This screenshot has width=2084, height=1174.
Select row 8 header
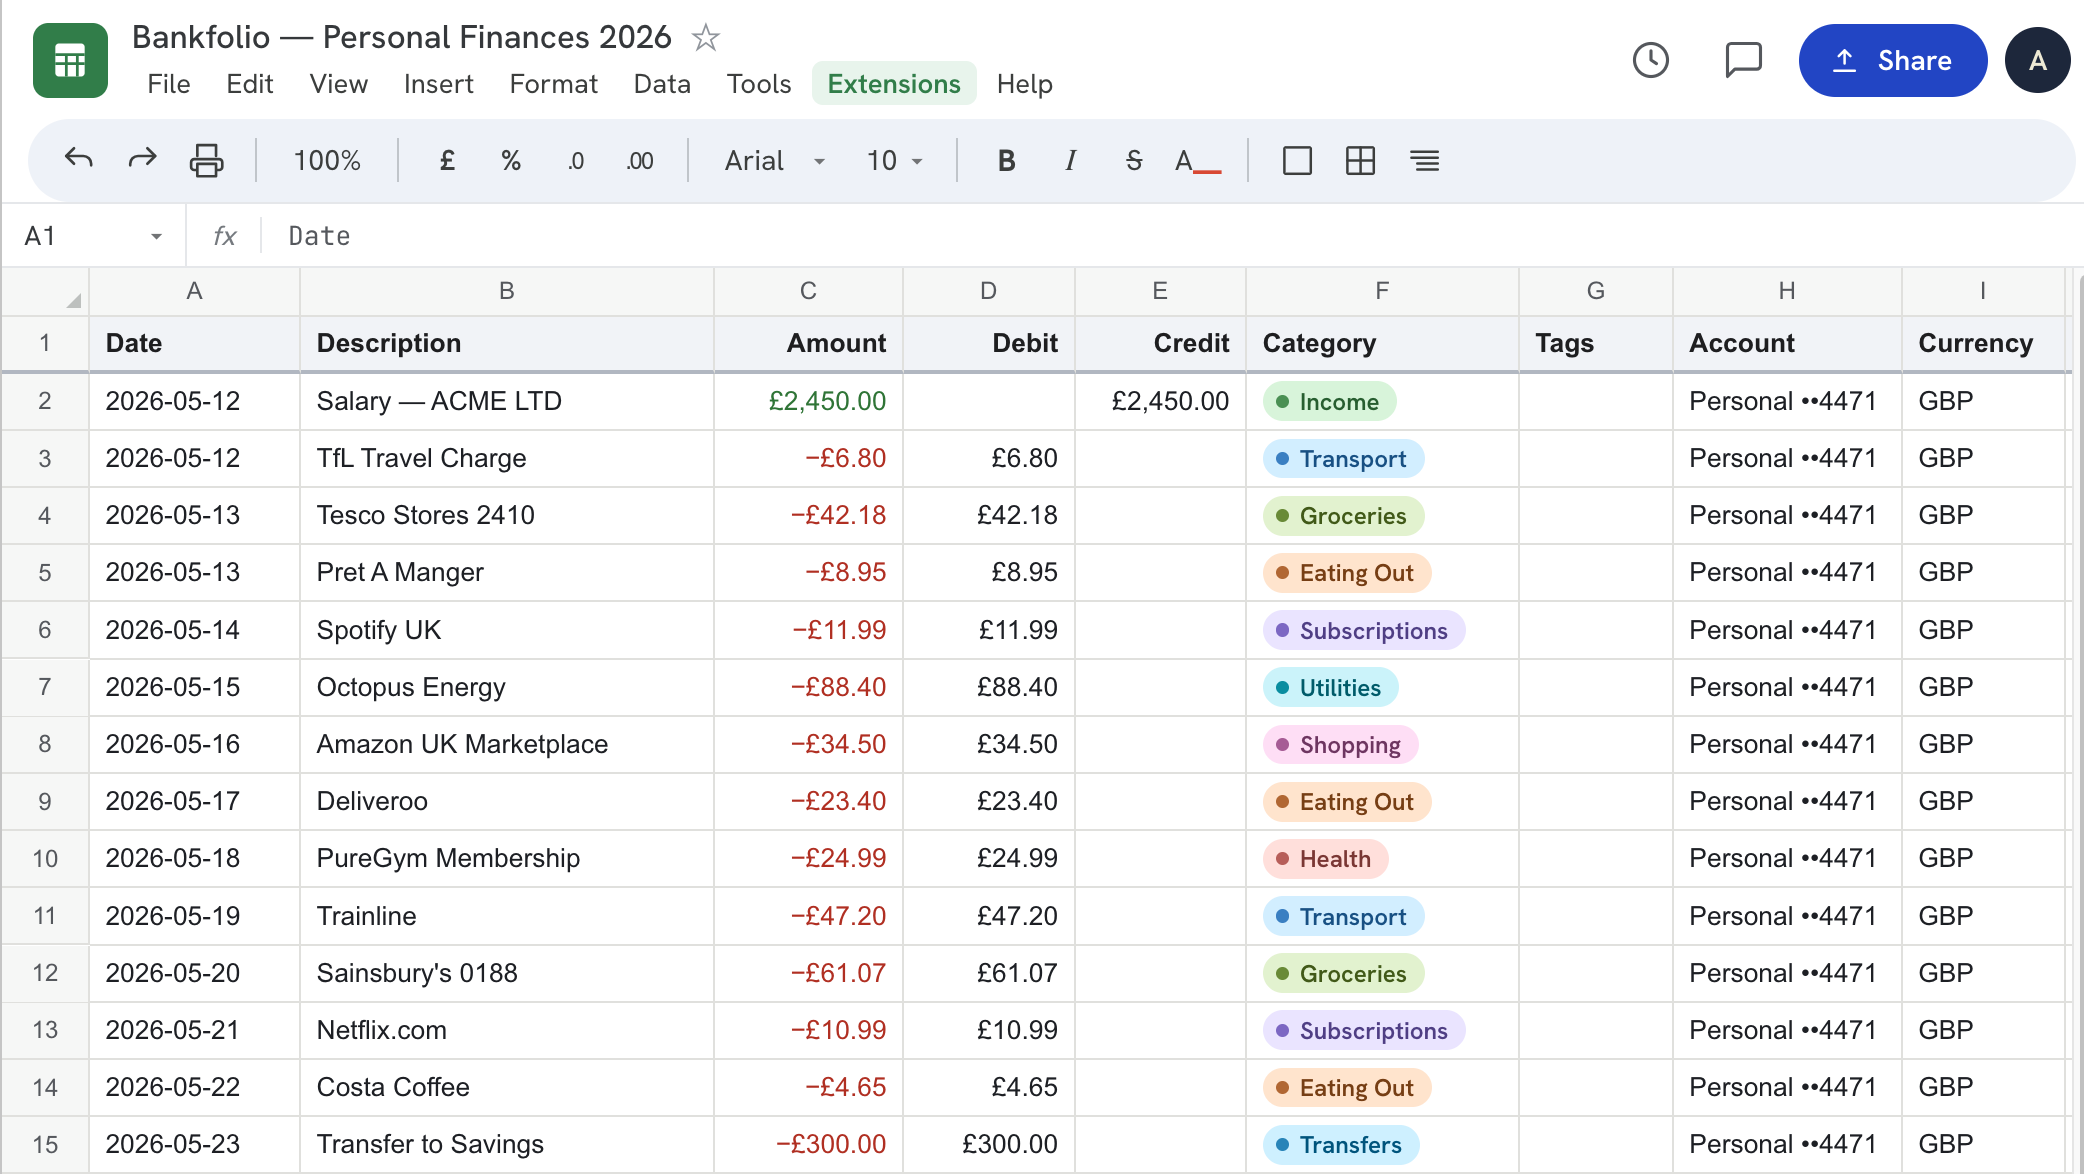45,744
